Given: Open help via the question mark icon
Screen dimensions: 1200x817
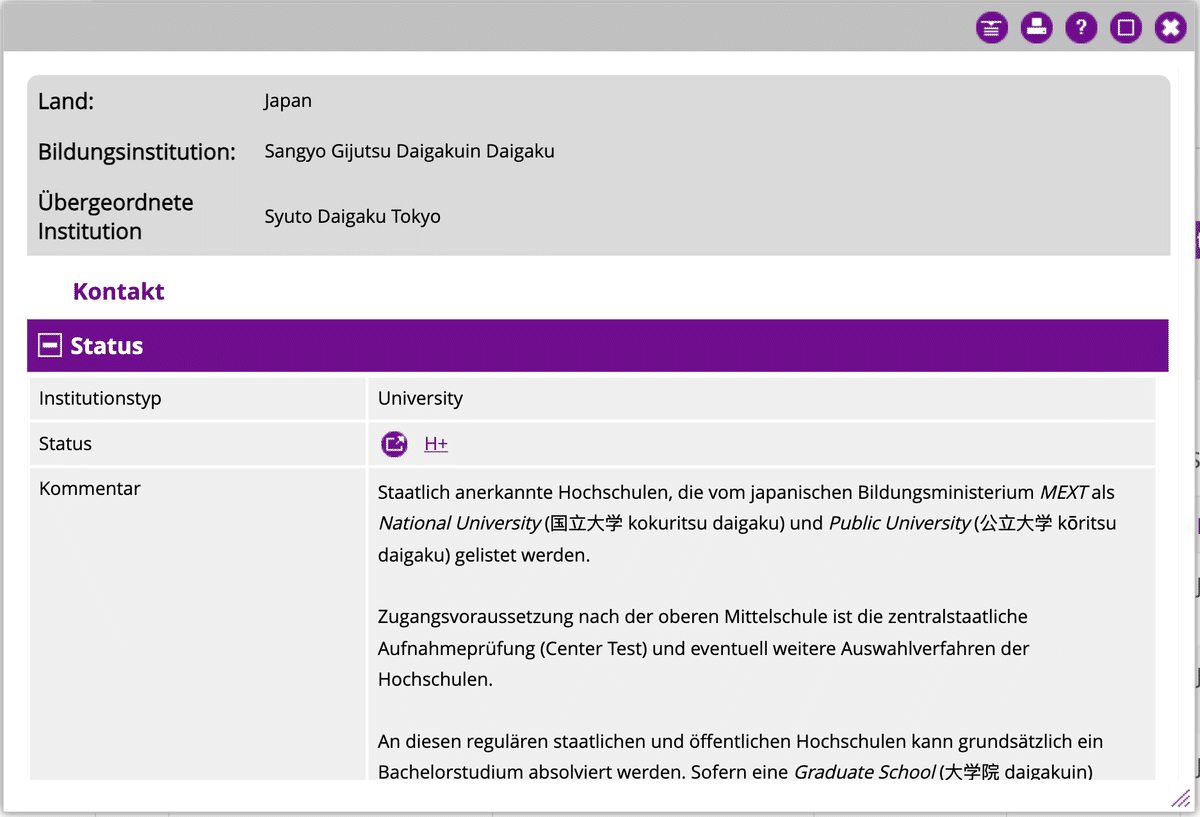Looking at the screenshot, I should [x=1081, y=27].
